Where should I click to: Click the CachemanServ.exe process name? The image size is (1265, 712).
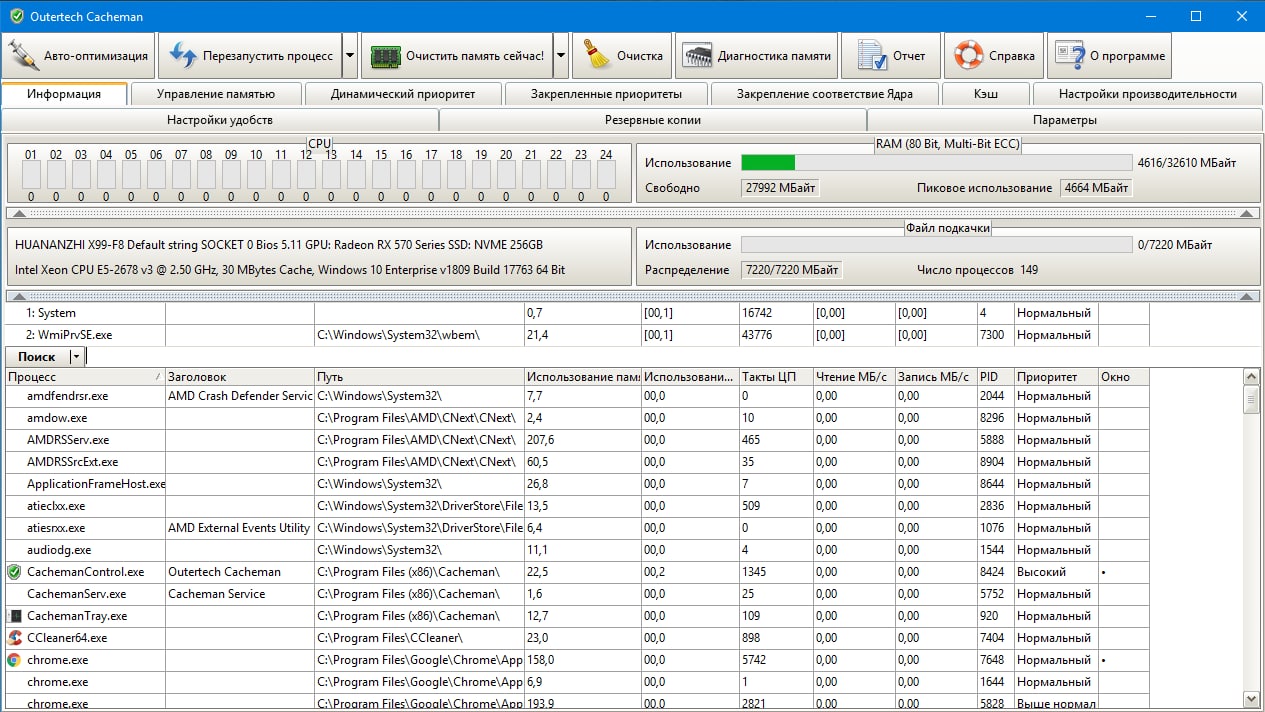tap(76, 594)
